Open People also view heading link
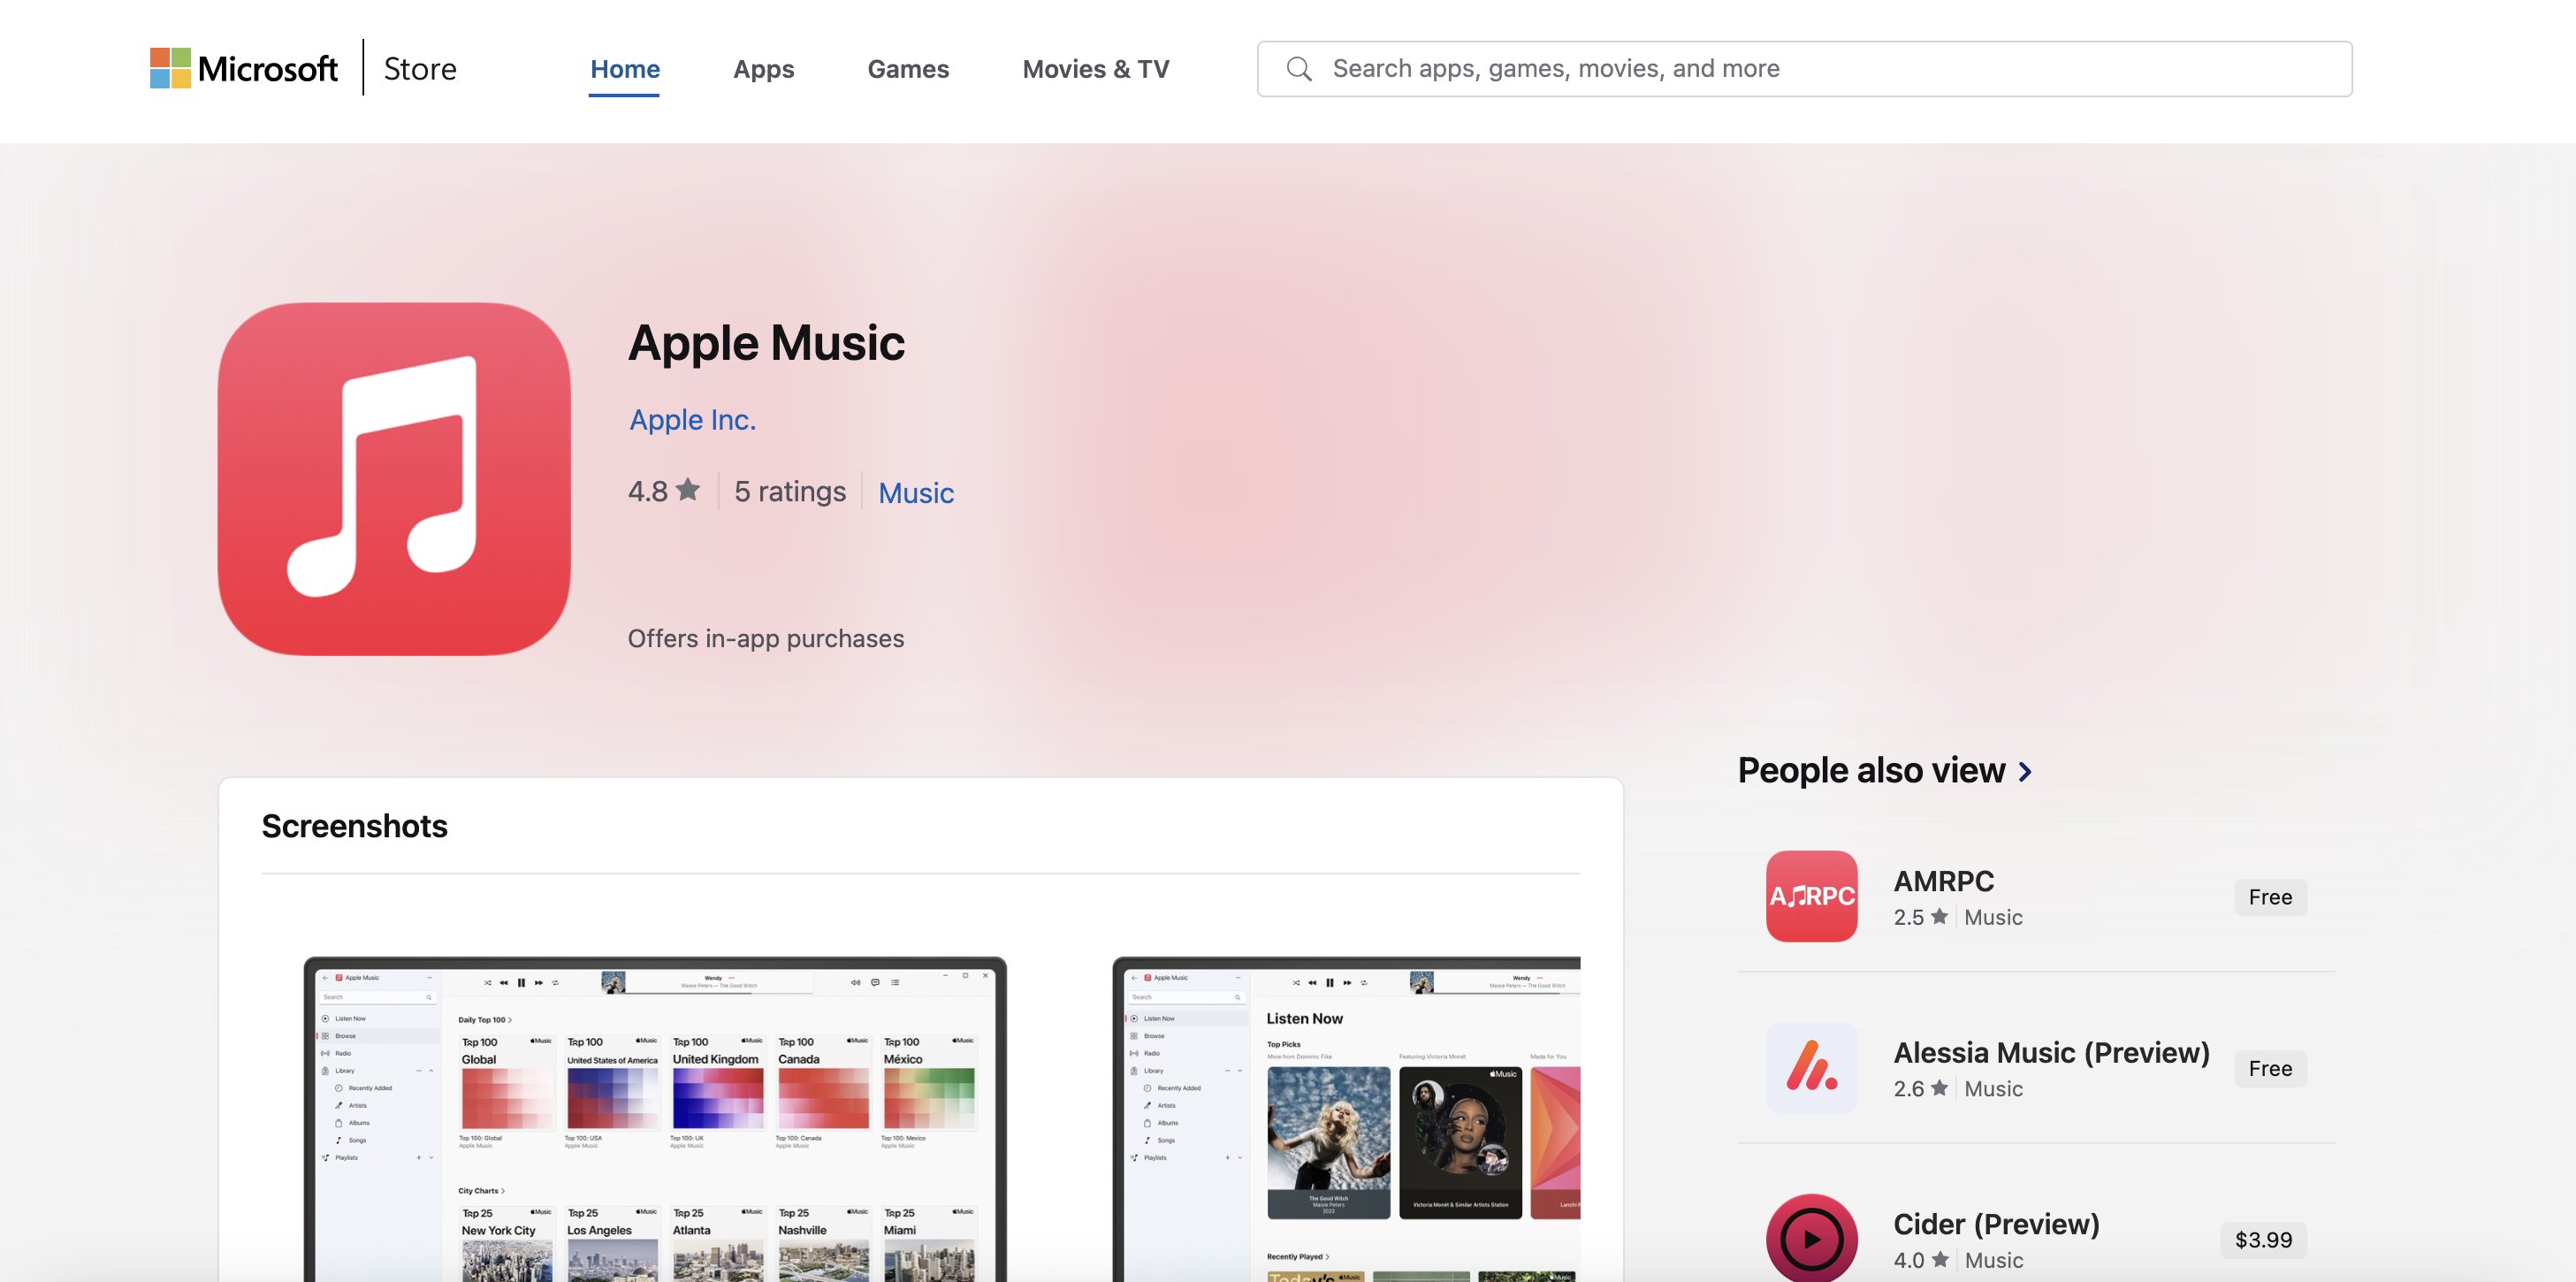Viewport: 2576px width, 1282px height. tap(1871, 770)
